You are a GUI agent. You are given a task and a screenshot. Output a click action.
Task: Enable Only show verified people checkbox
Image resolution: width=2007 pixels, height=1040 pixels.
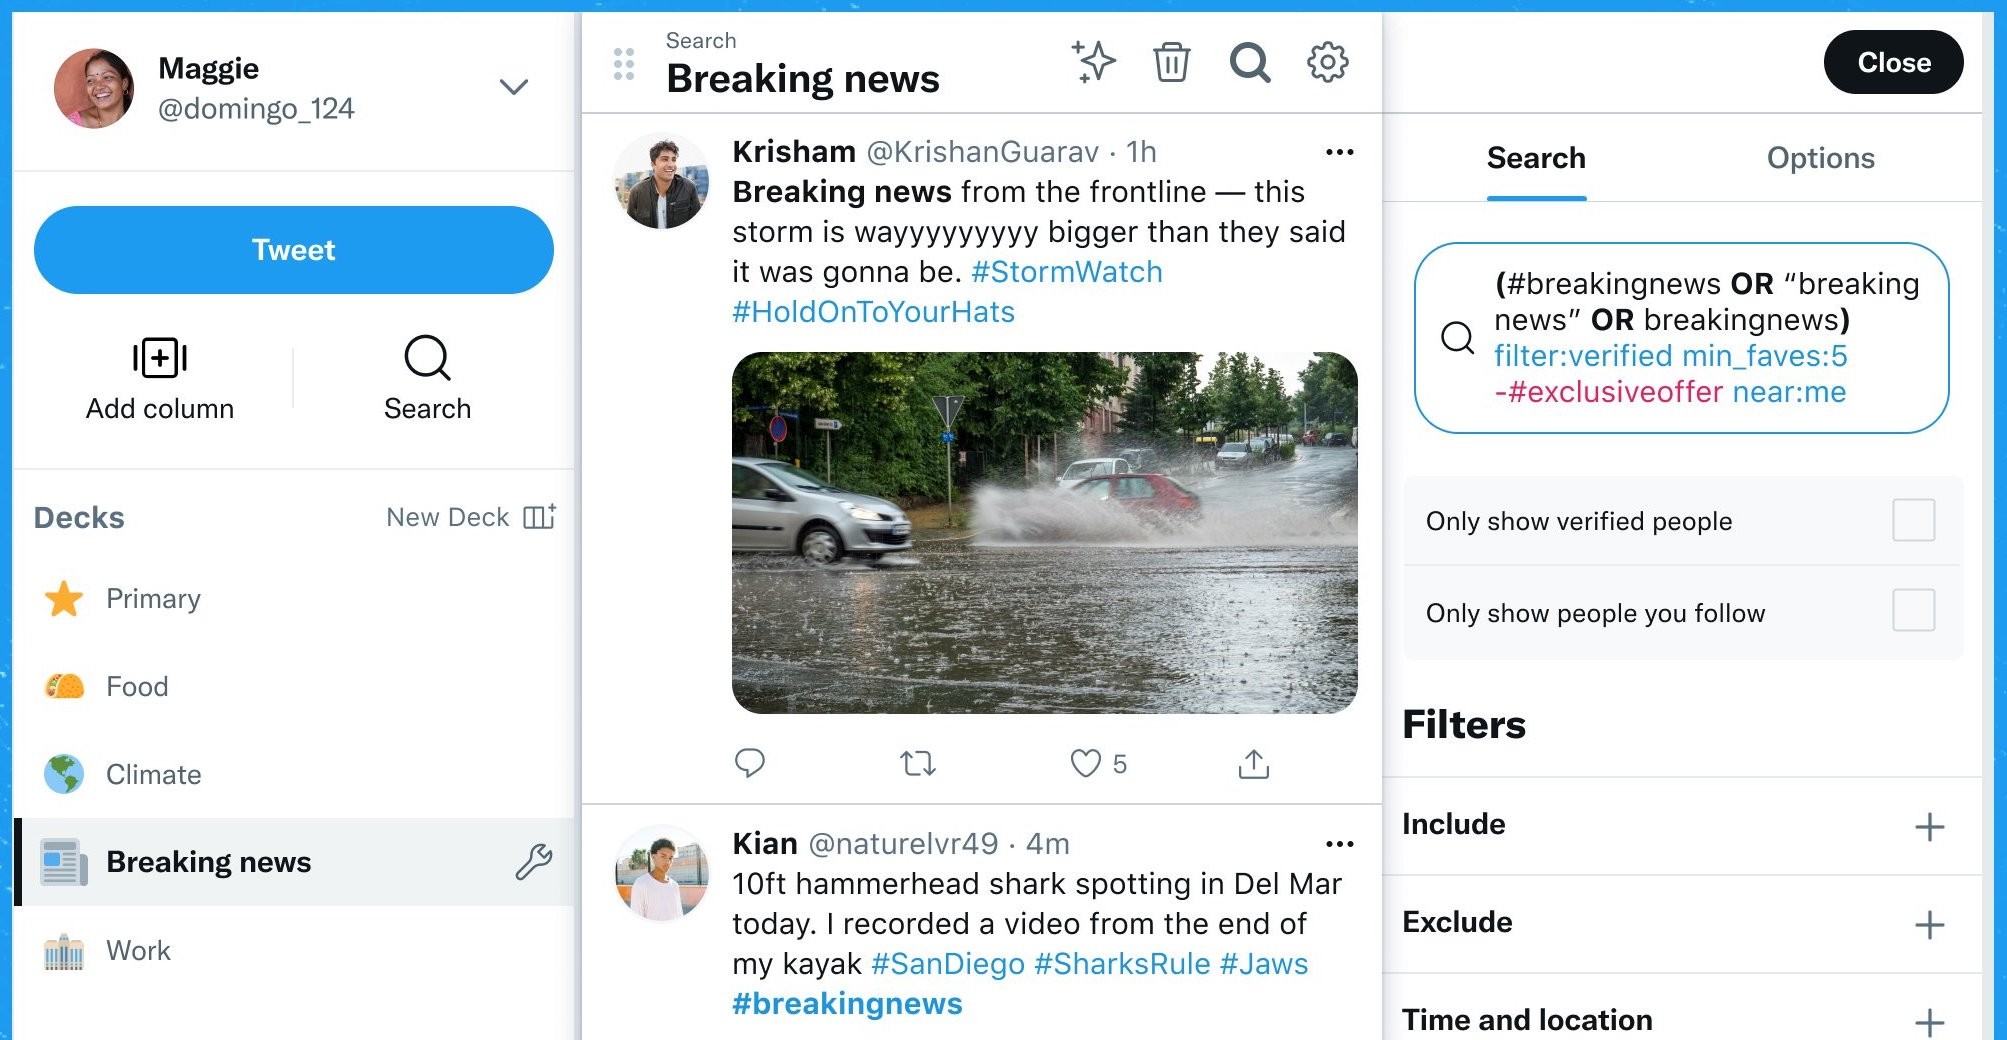click(1913, 520)
